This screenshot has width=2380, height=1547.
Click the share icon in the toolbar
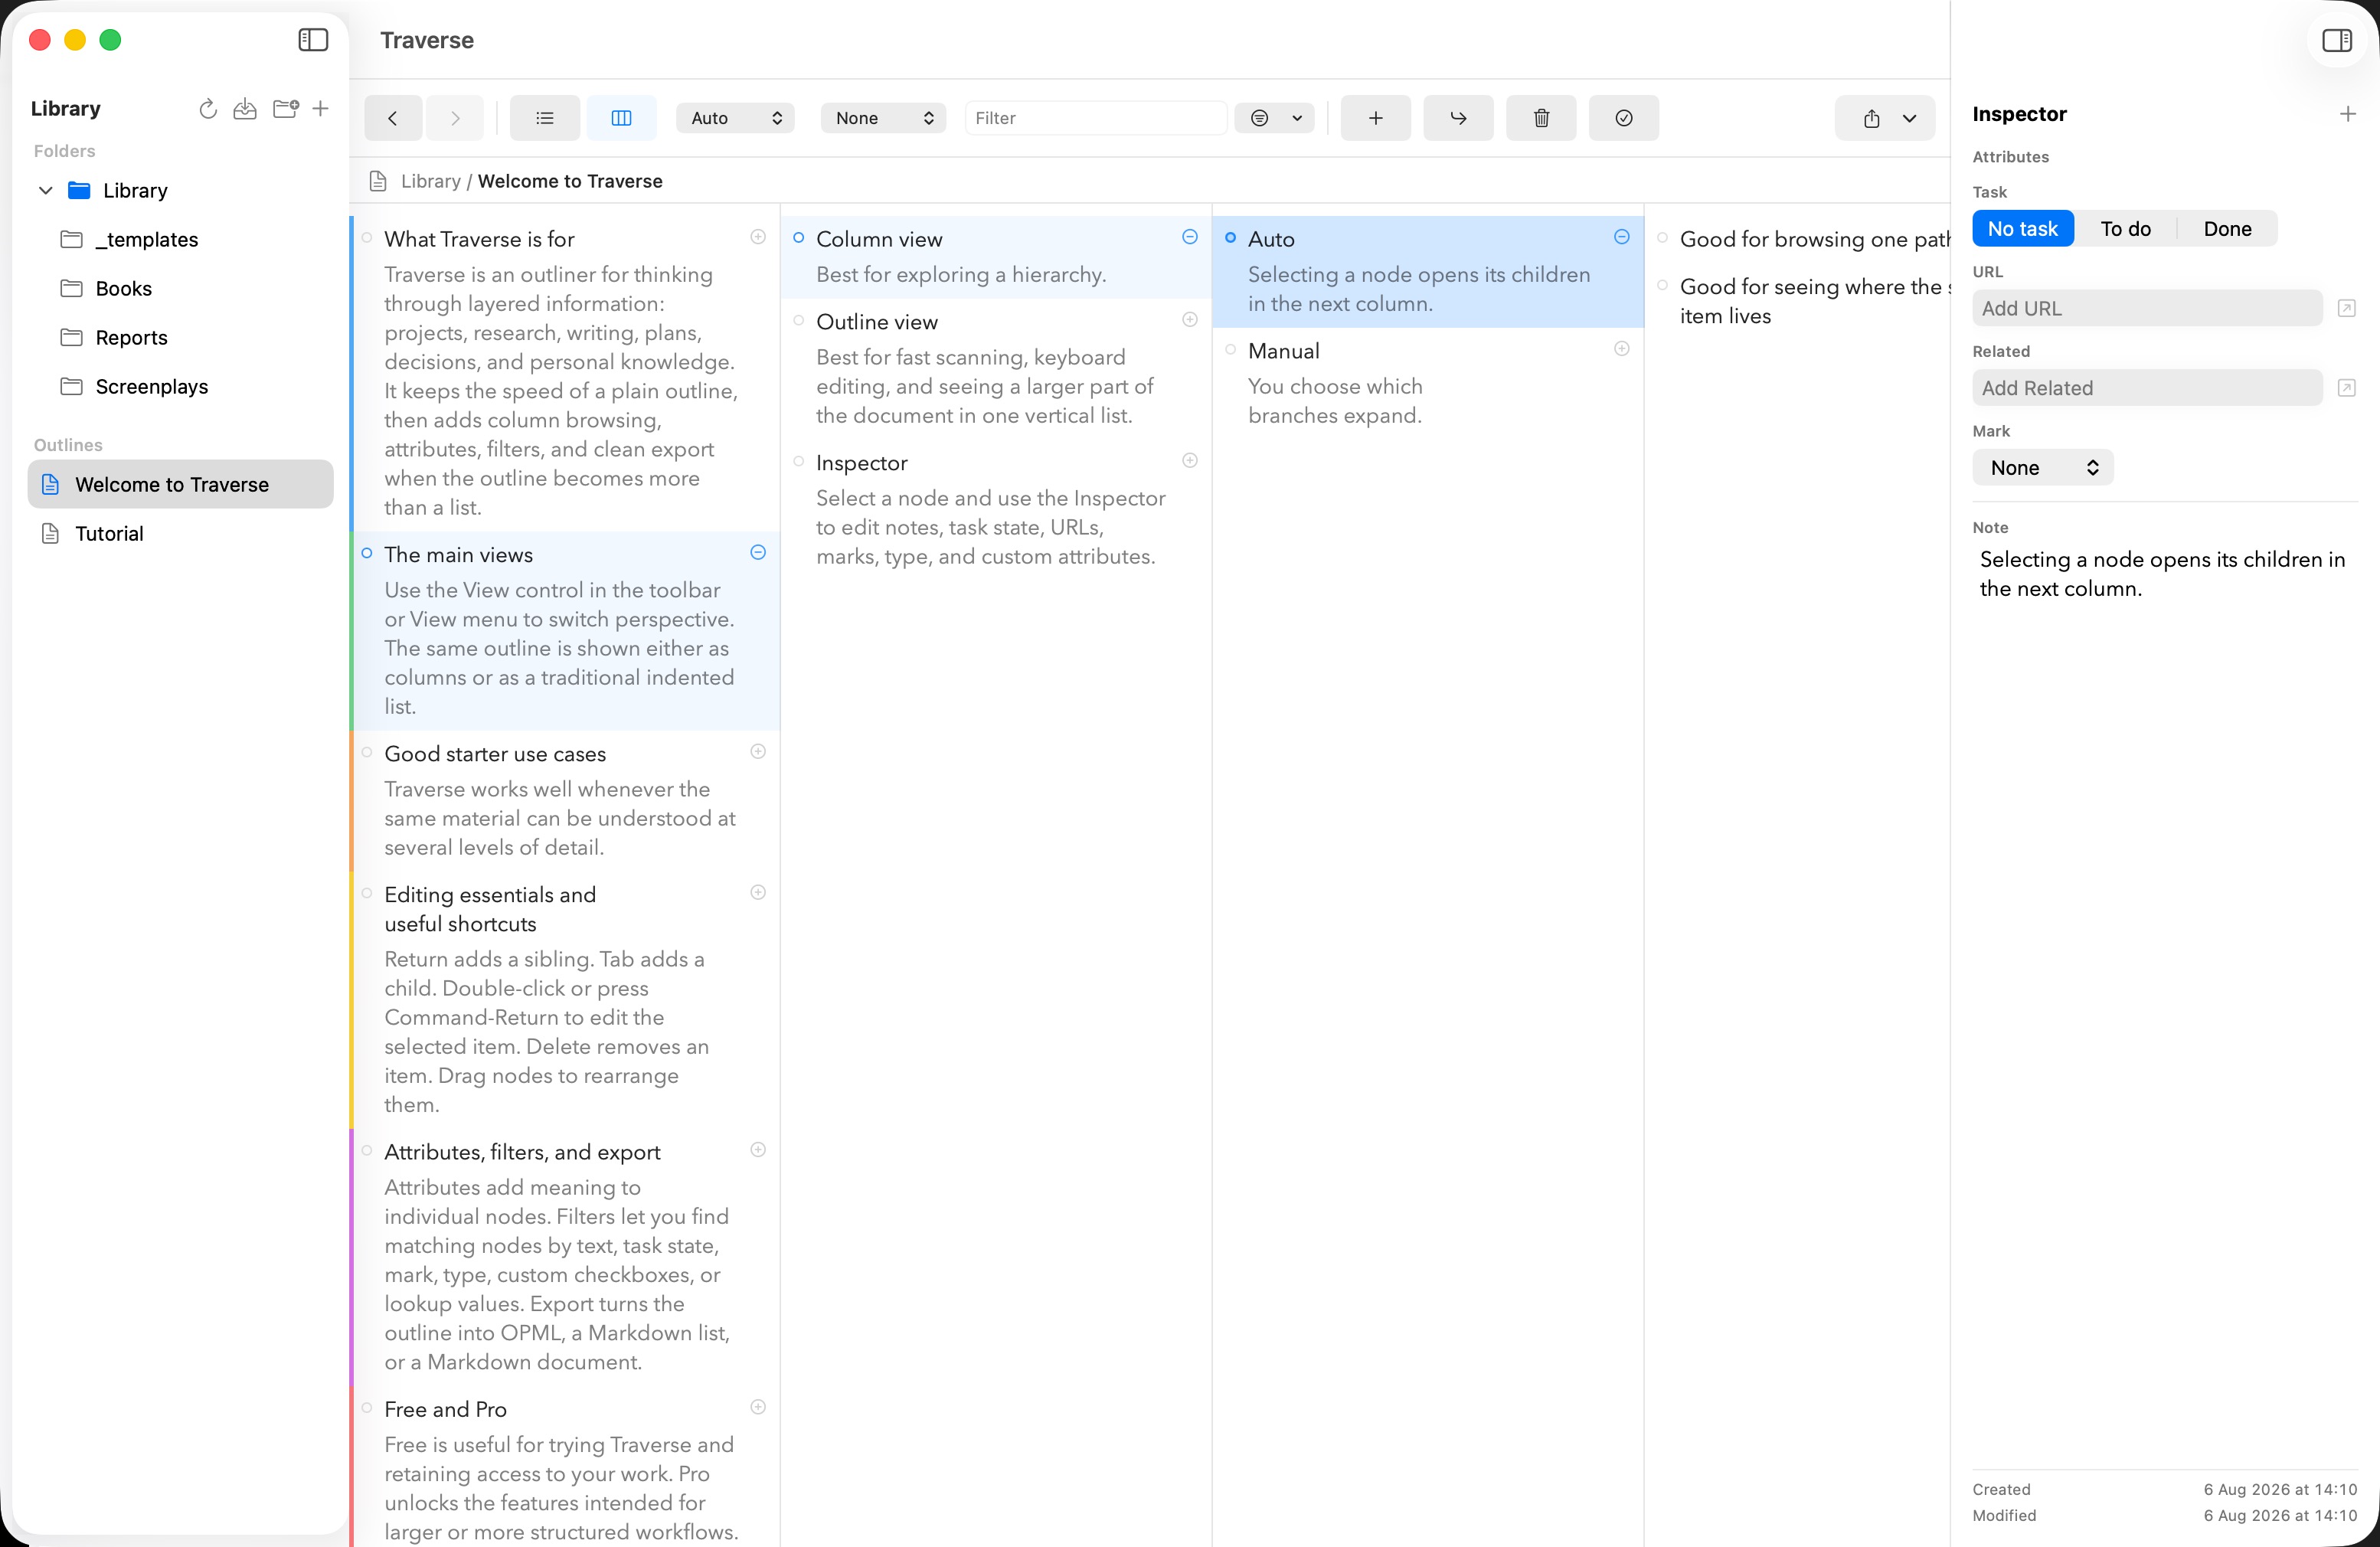pos(1872,119)
